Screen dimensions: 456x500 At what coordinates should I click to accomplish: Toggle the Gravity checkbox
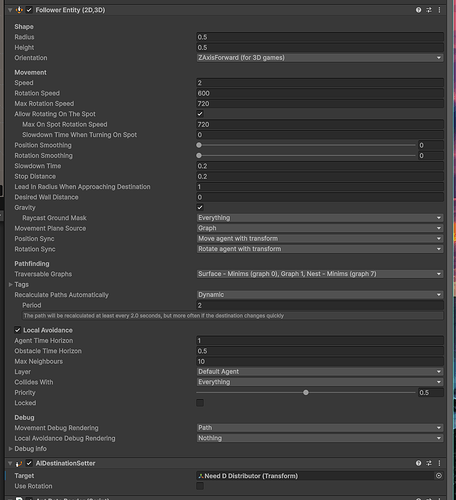click(200, 207)
